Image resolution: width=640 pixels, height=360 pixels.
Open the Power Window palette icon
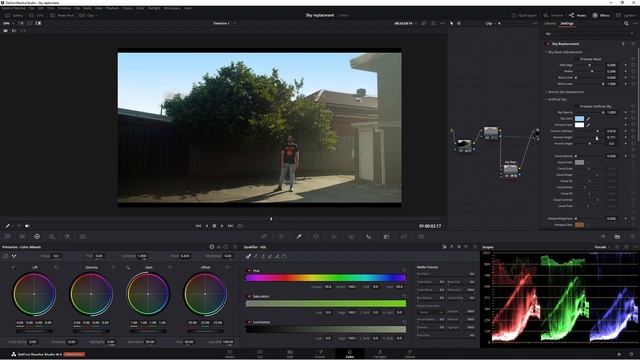(316, 236)
